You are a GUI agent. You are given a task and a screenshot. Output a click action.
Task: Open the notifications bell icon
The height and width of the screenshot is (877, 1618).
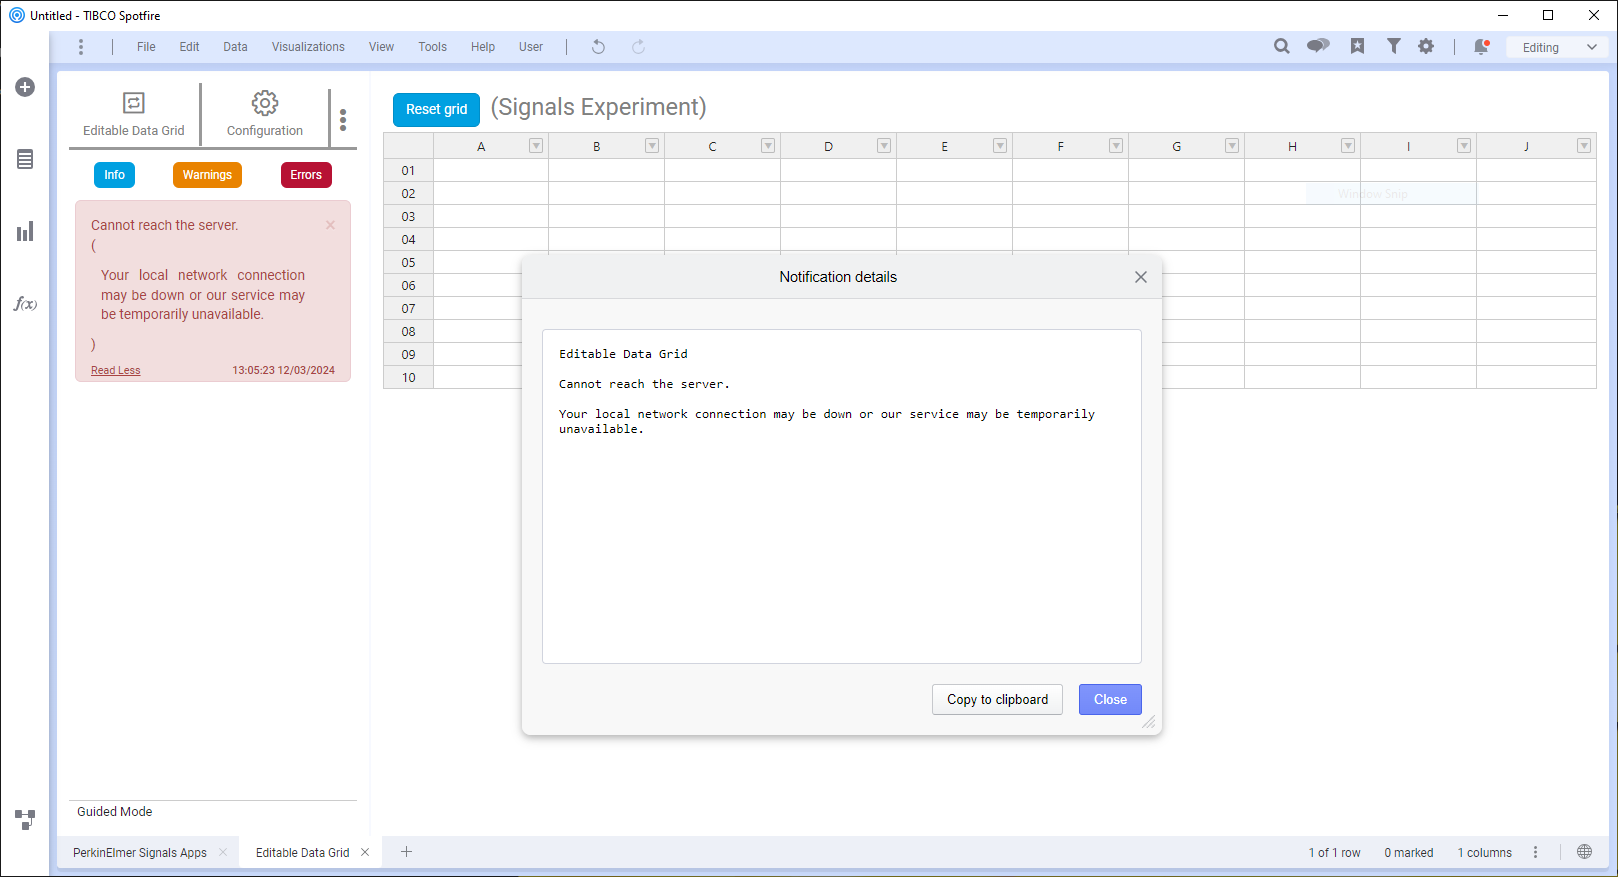tap(1482, 46)
